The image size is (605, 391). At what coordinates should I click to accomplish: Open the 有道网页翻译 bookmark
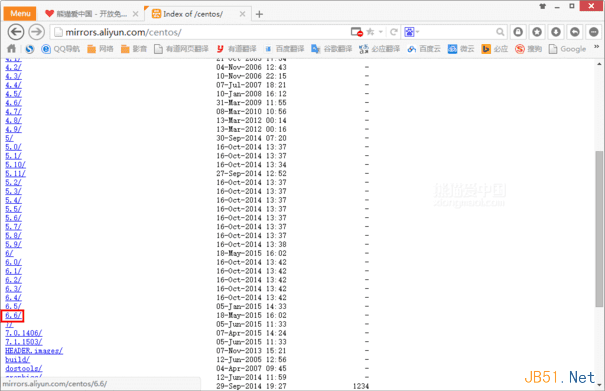(x=181, y=49)
